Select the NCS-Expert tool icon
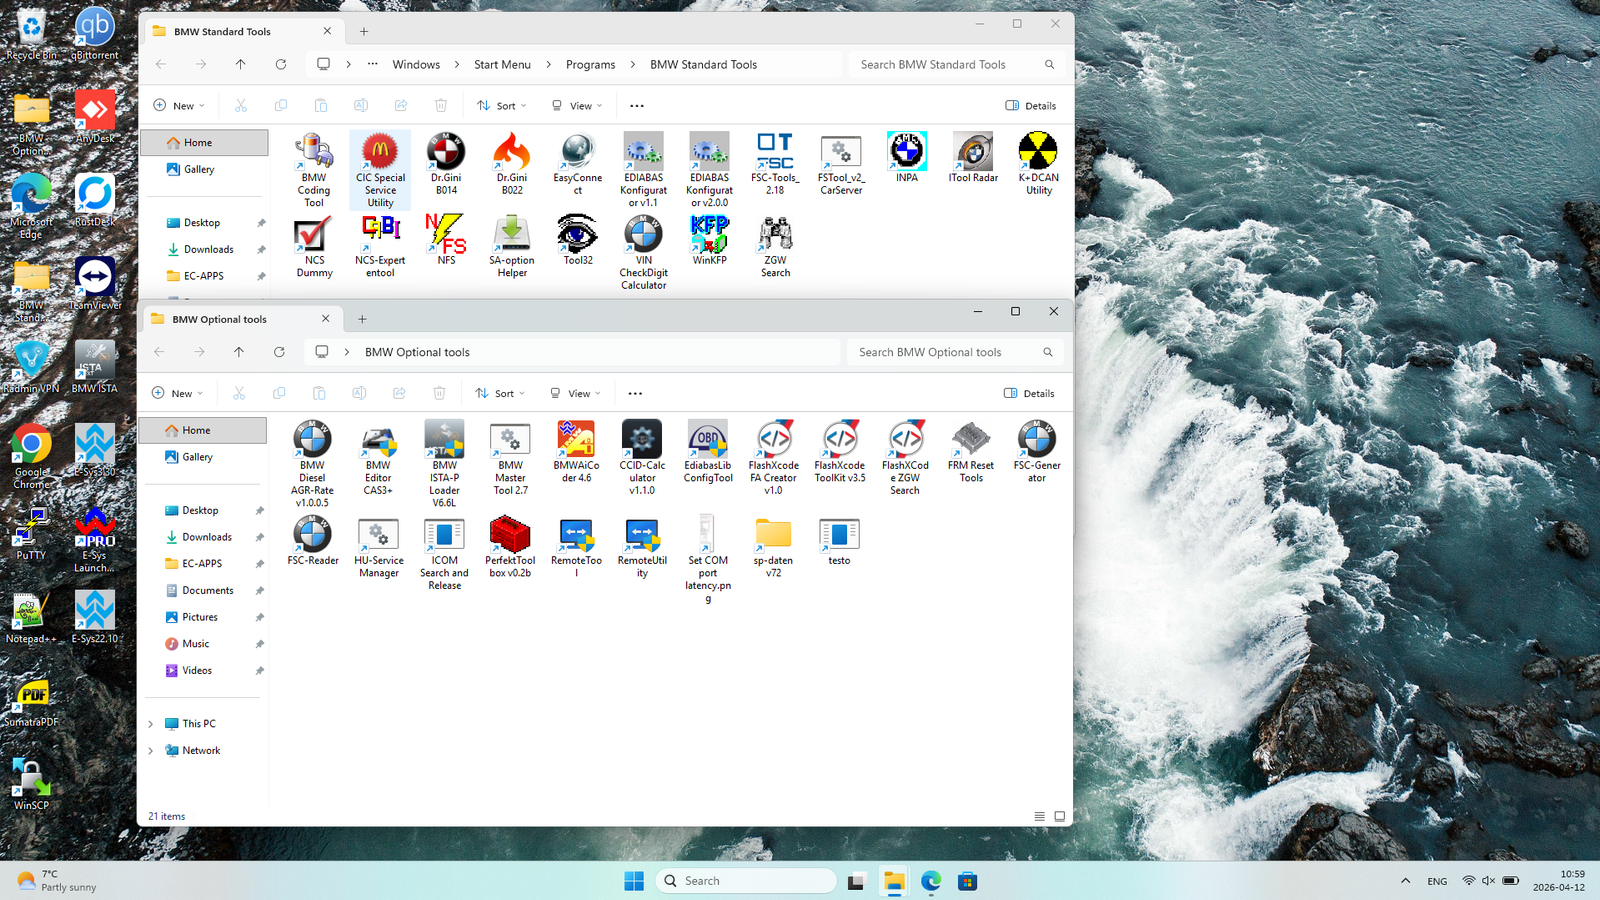This screenshot has width=1600, height=900. [380, 235]
